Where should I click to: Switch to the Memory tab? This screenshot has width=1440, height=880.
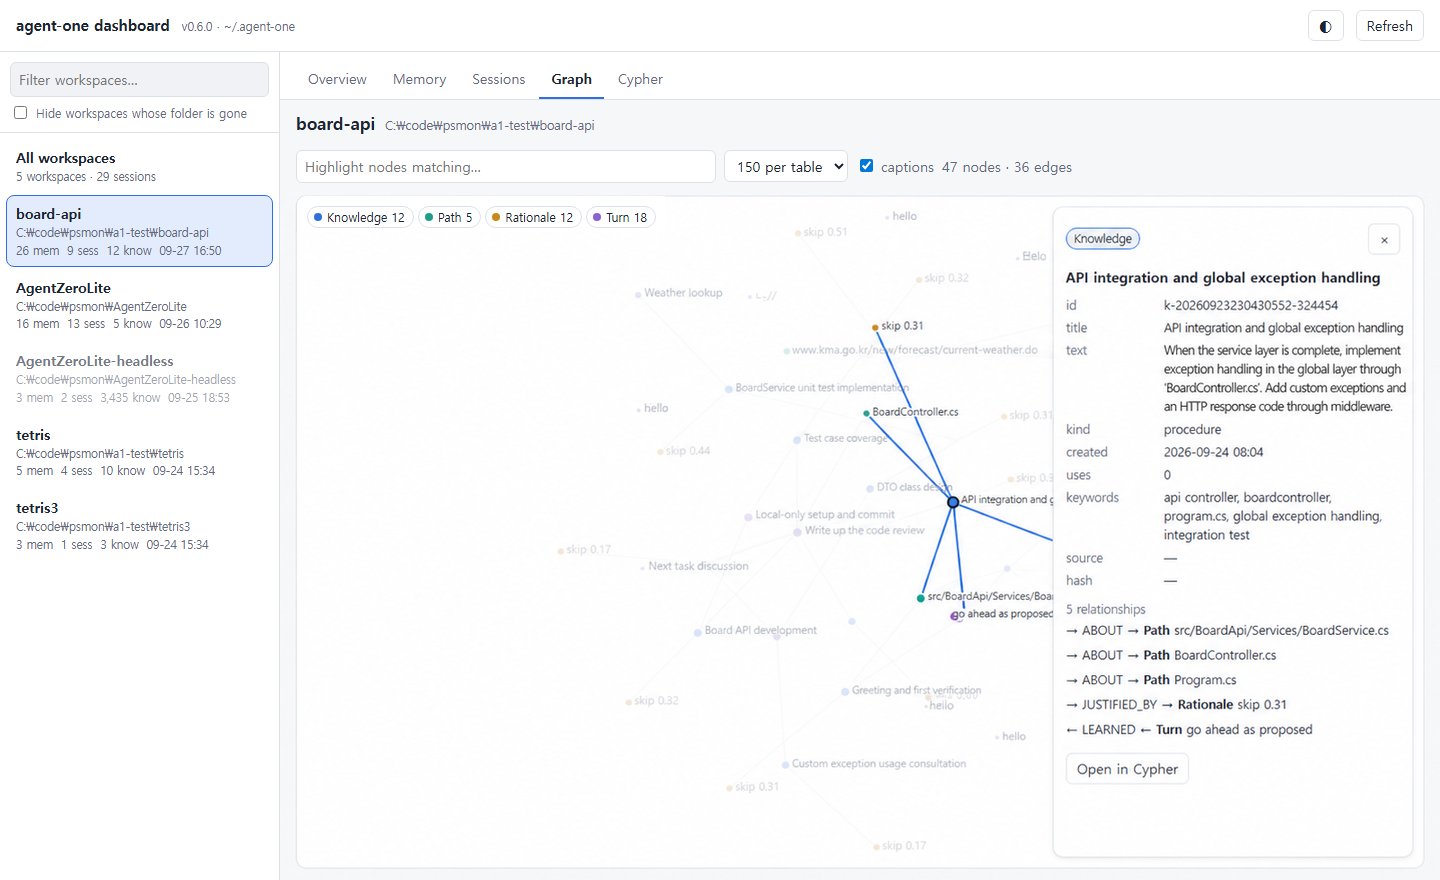(x=419, y=79)
